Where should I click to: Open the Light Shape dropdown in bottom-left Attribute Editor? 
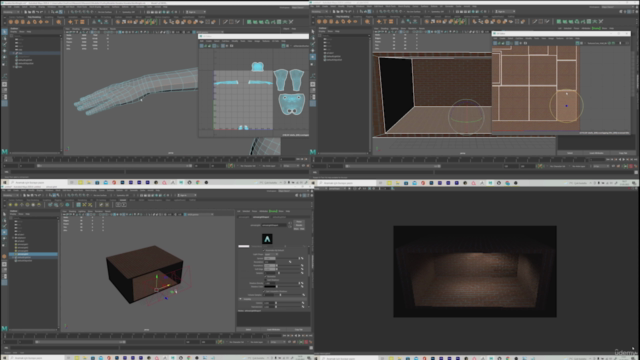(271, 254)
